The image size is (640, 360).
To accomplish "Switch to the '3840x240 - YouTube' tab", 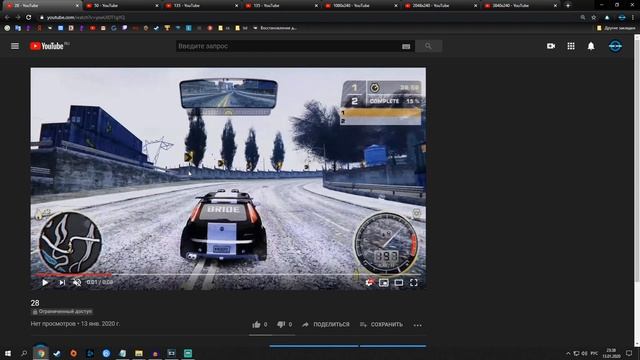I will point(519,6).
